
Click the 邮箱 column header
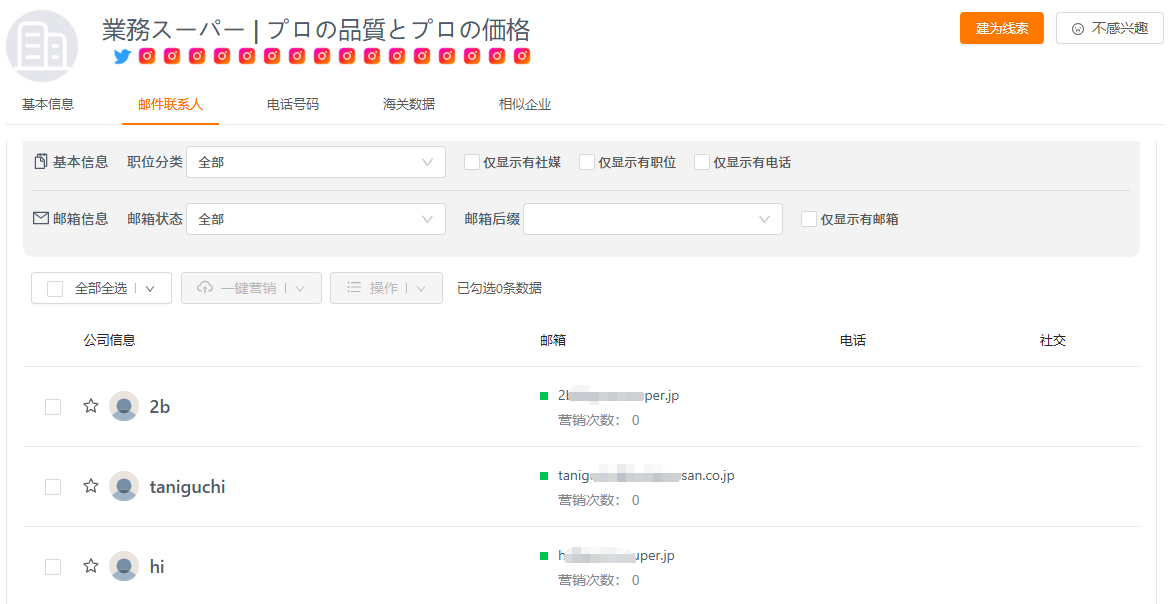point(553,341)
